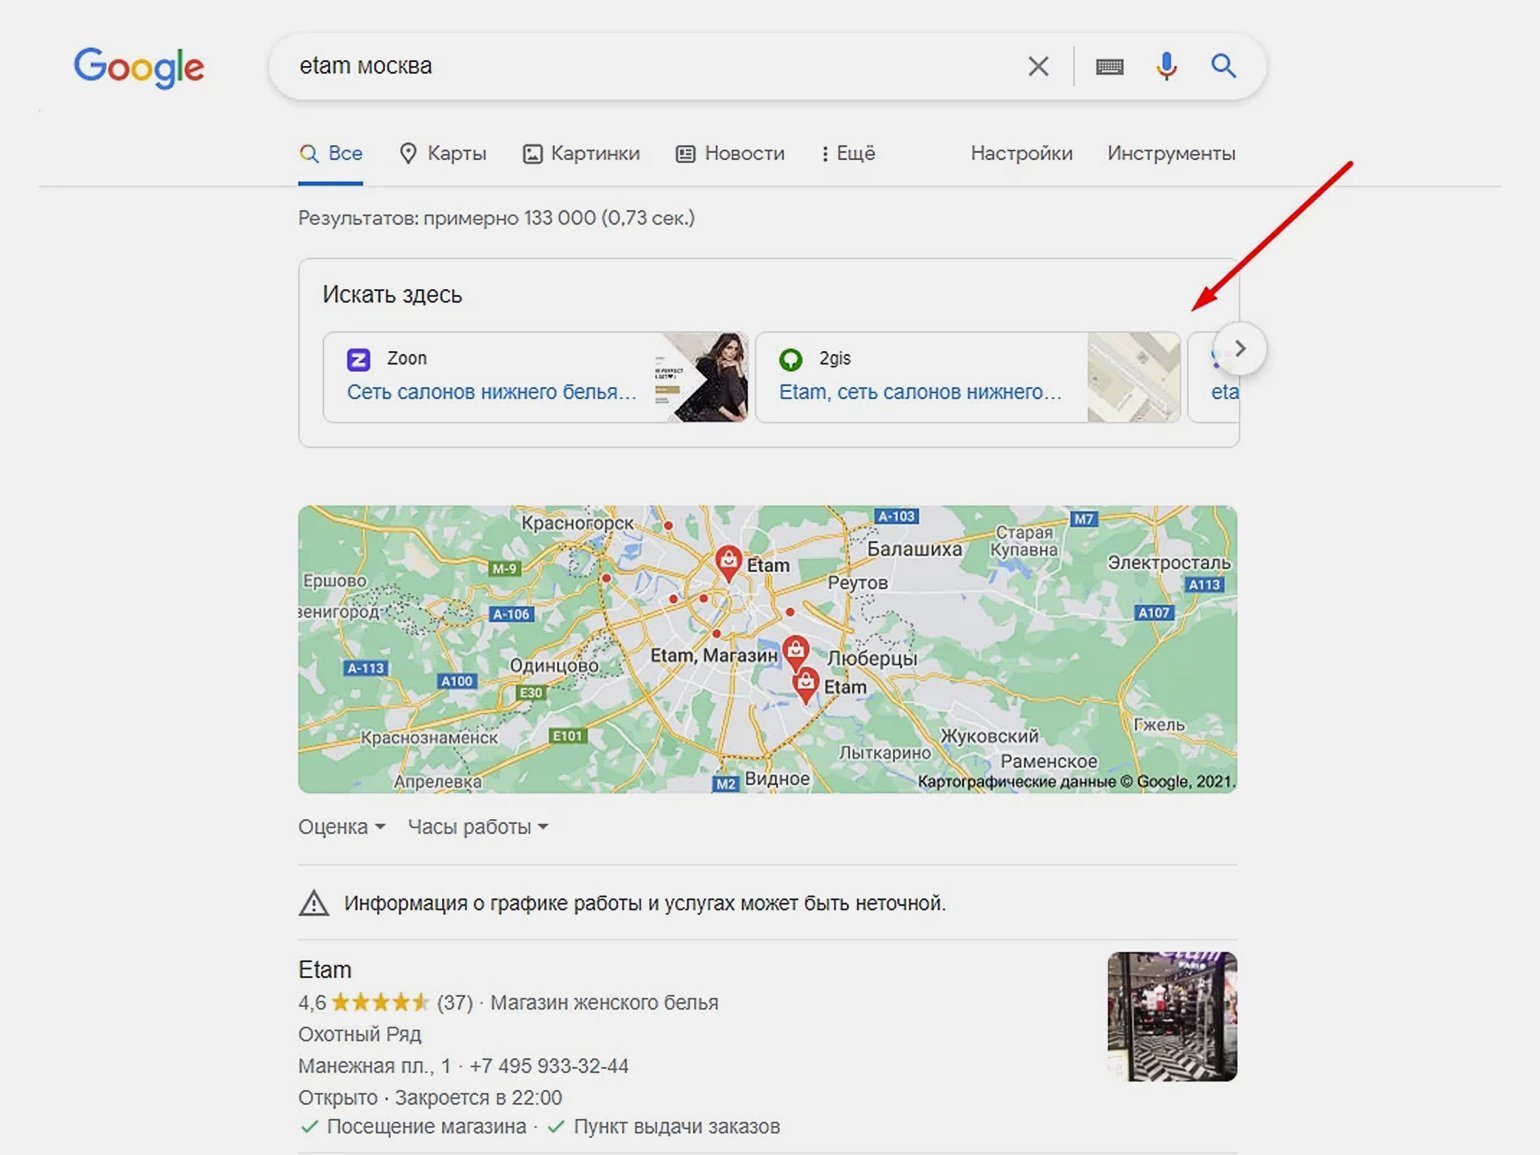Open the on-screen keyboard icon
The width and height of the screenshot is (1540, 1155).
1109,67
